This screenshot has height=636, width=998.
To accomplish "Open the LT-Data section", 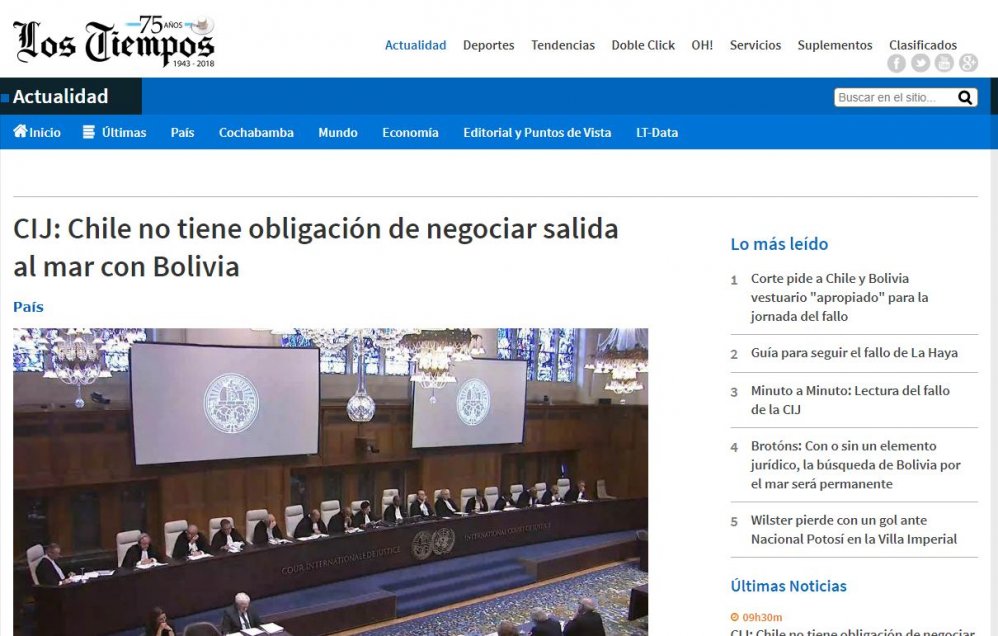I will [x=657, y=133].
